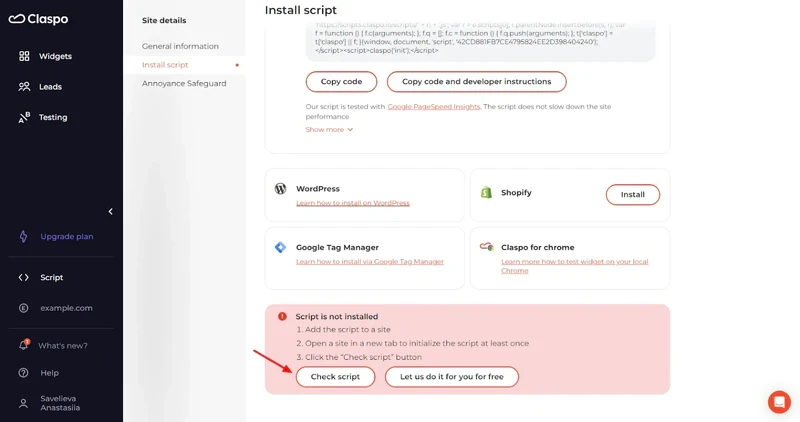Select Leads in the sidebar
Image resolution: width=800 pixels, height=422 pixels.
[x=50, y=87]
